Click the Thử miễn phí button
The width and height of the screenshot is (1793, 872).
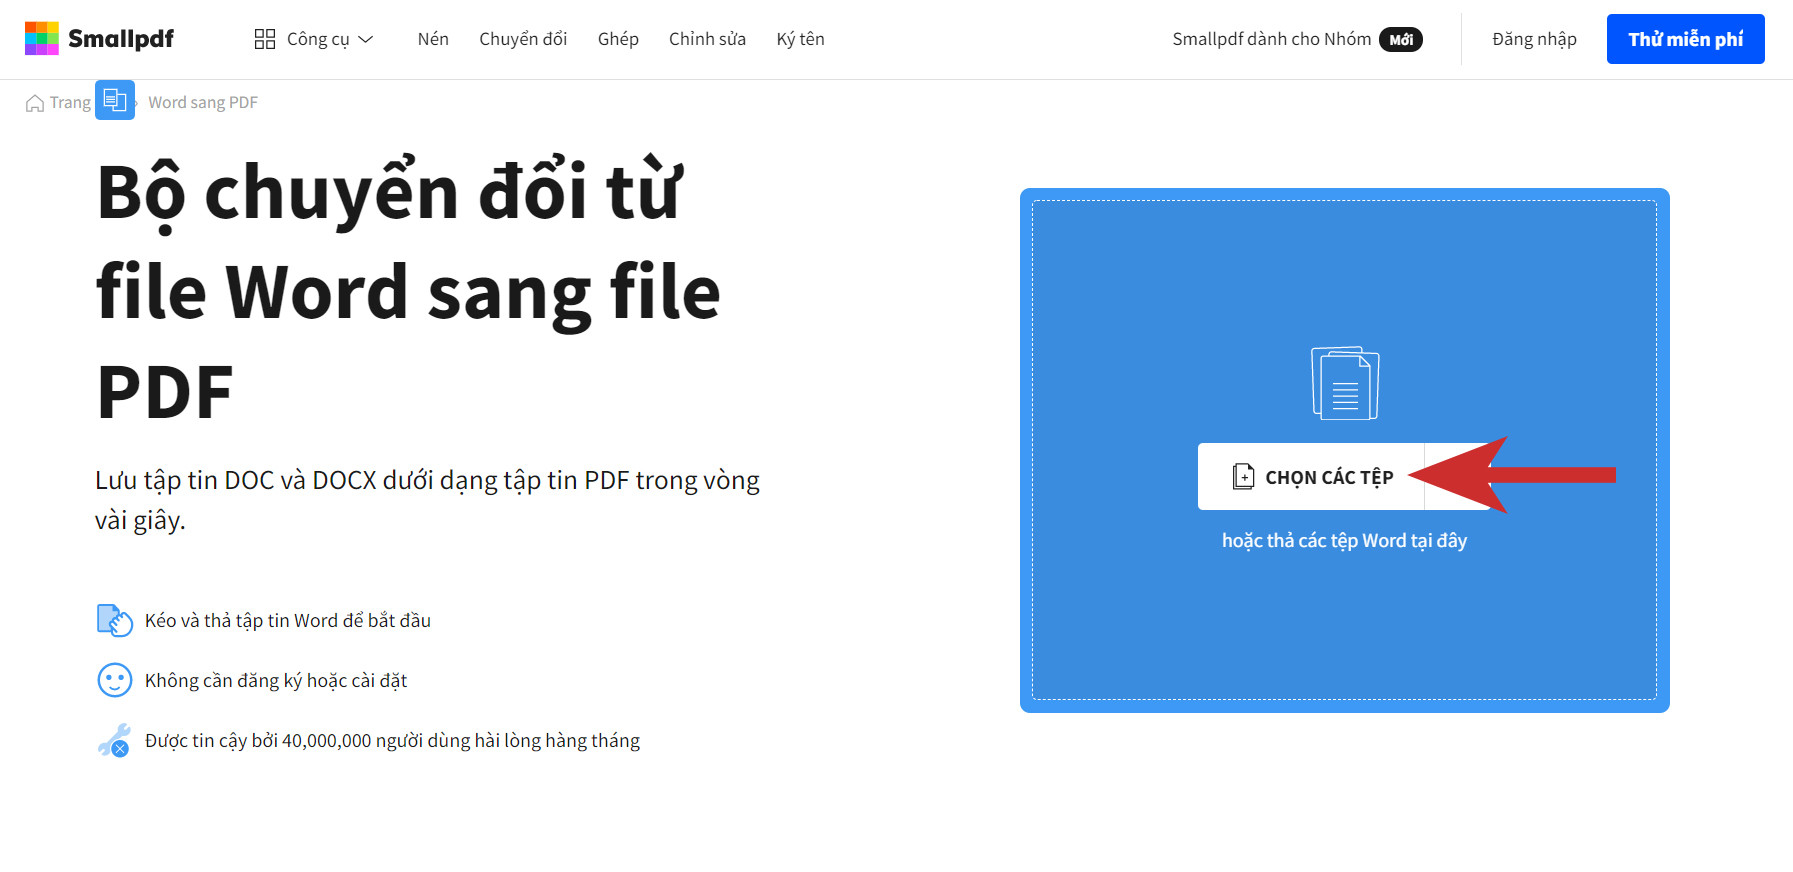pyautogui.click(x=1685, y=39)
